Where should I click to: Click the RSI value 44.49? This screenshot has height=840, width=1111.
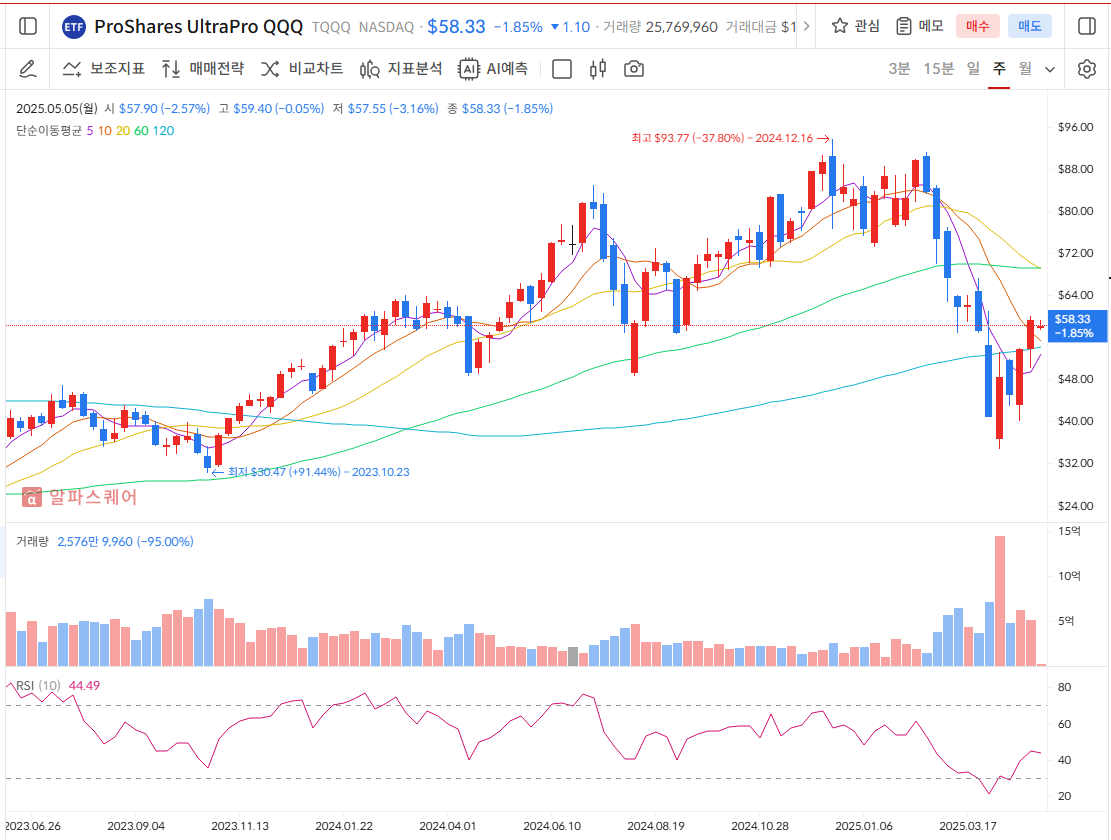84,686
